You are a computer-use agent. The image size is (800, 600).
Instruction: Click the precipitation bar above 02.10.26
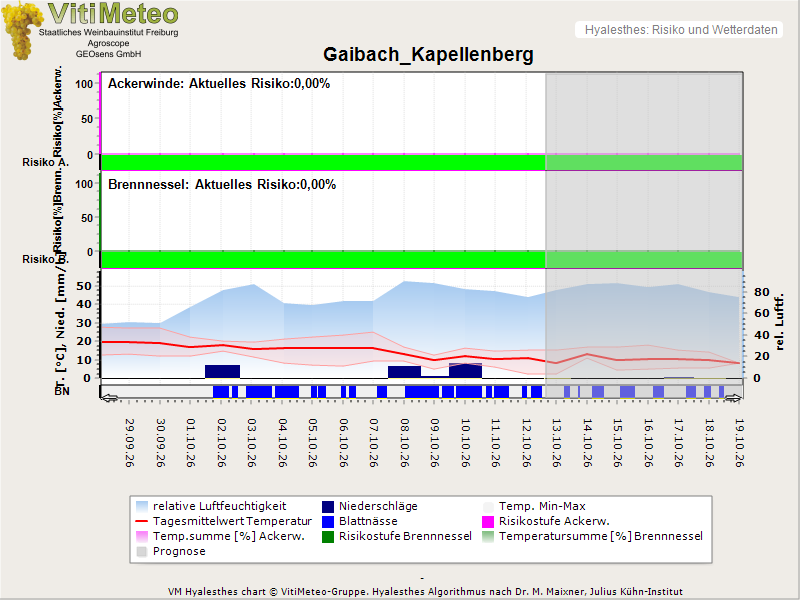click(222, 371)
